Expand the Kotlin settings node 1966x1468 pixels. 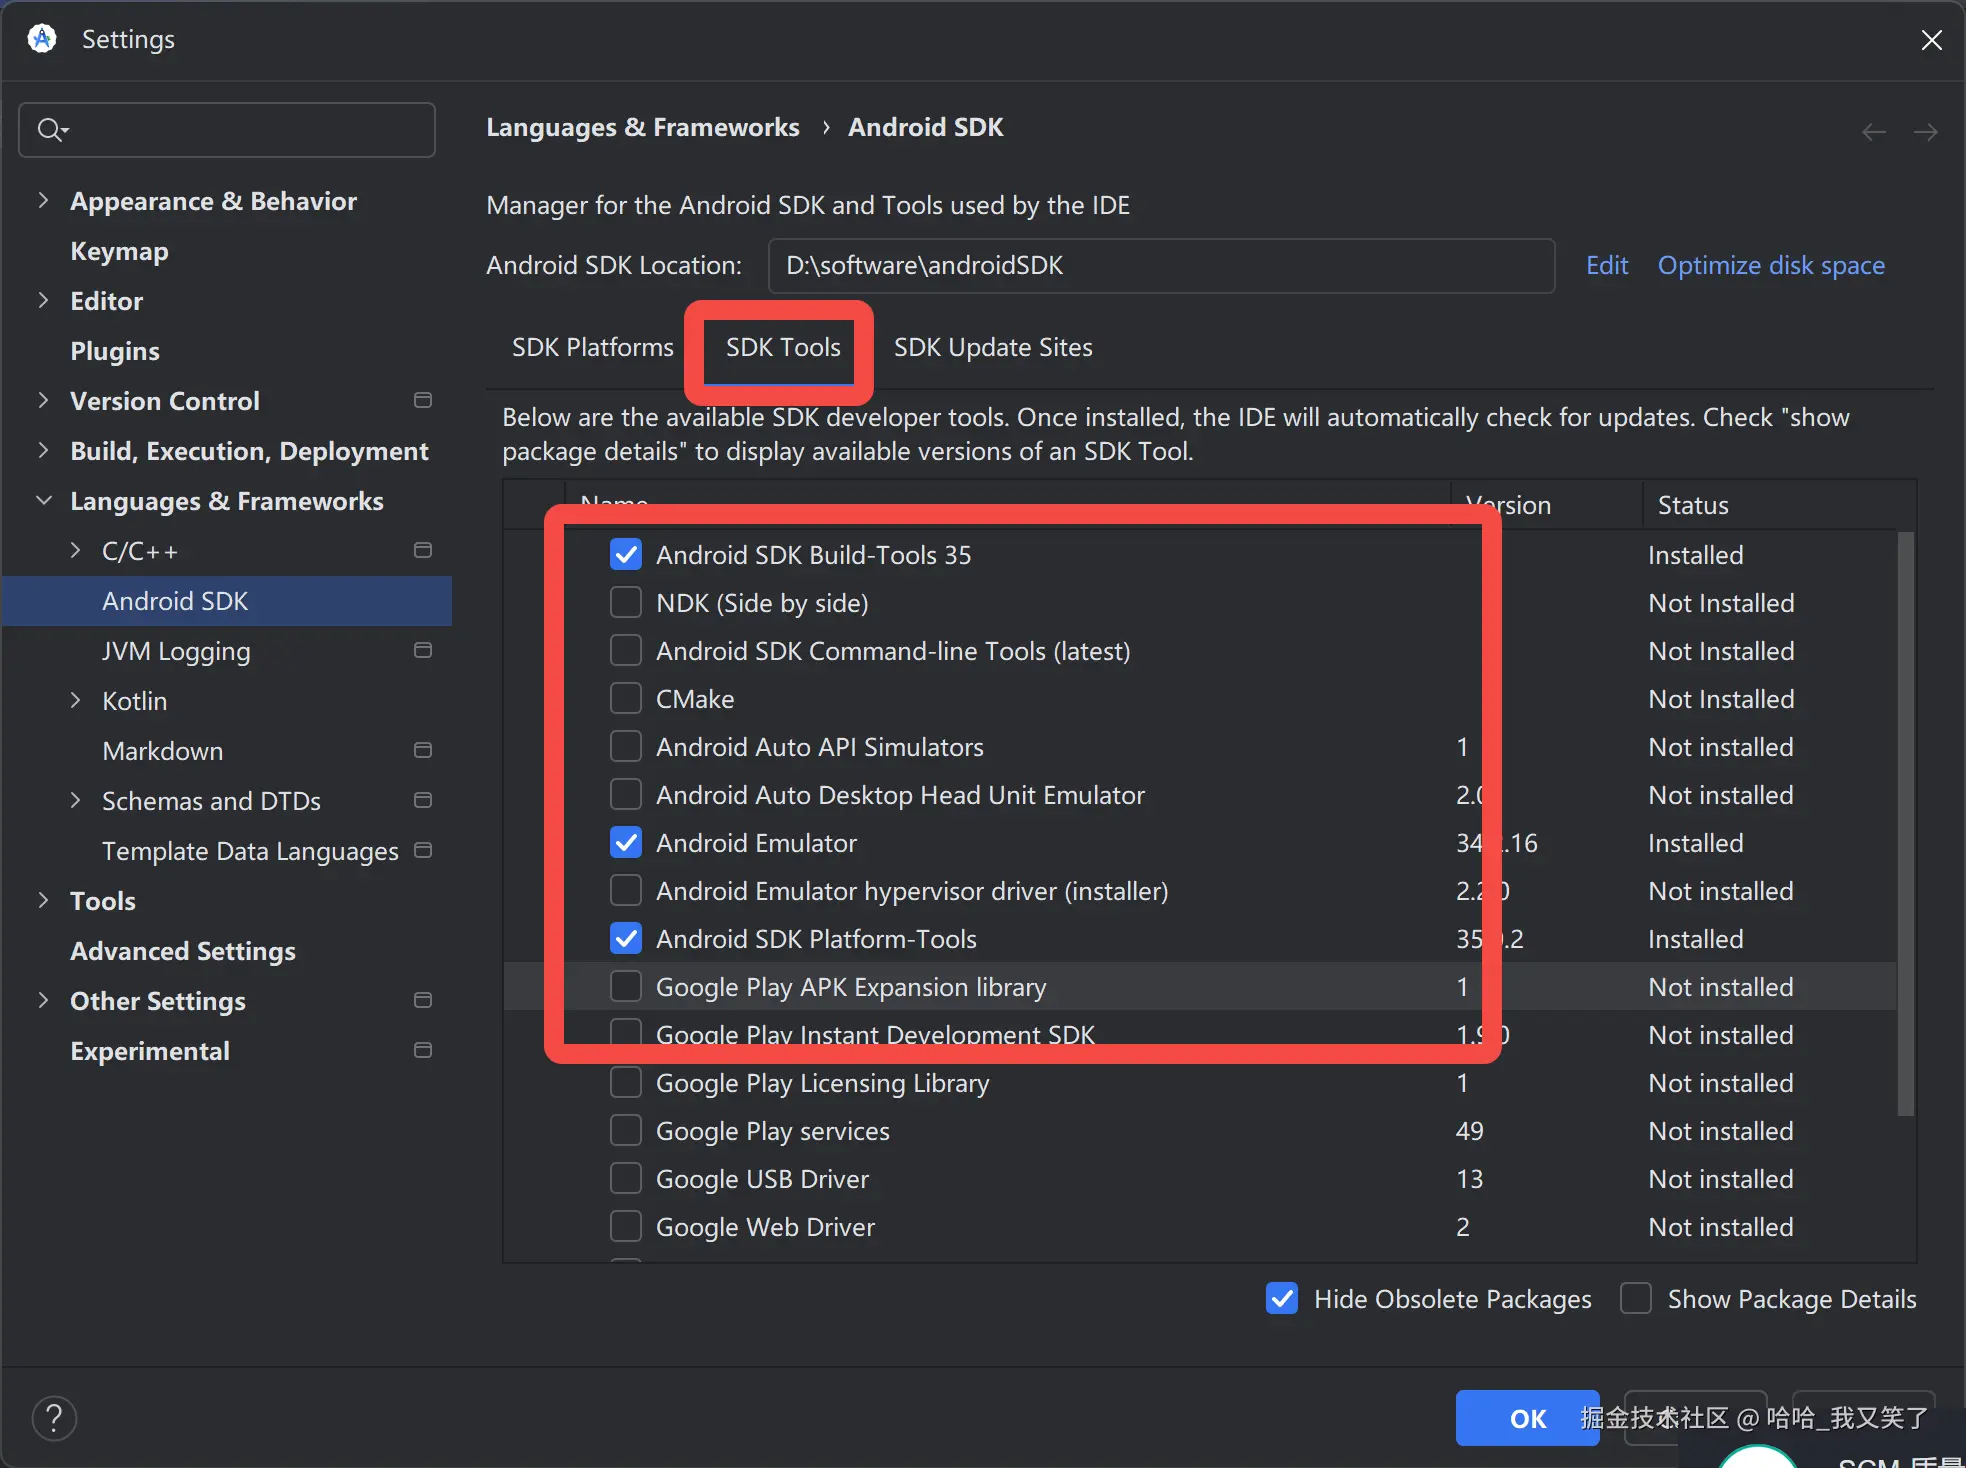pos(75,700)
